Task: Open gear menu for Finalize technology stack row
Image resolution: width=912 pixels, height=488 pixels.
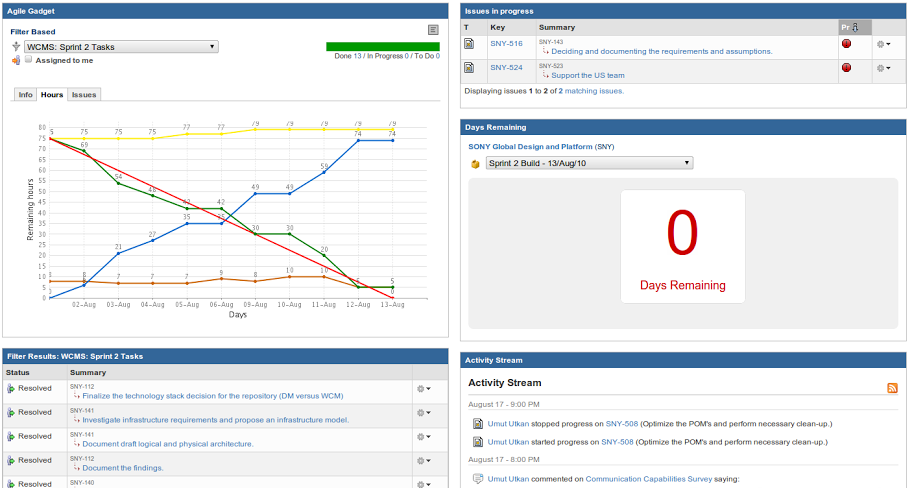Action: pos(423,389)
